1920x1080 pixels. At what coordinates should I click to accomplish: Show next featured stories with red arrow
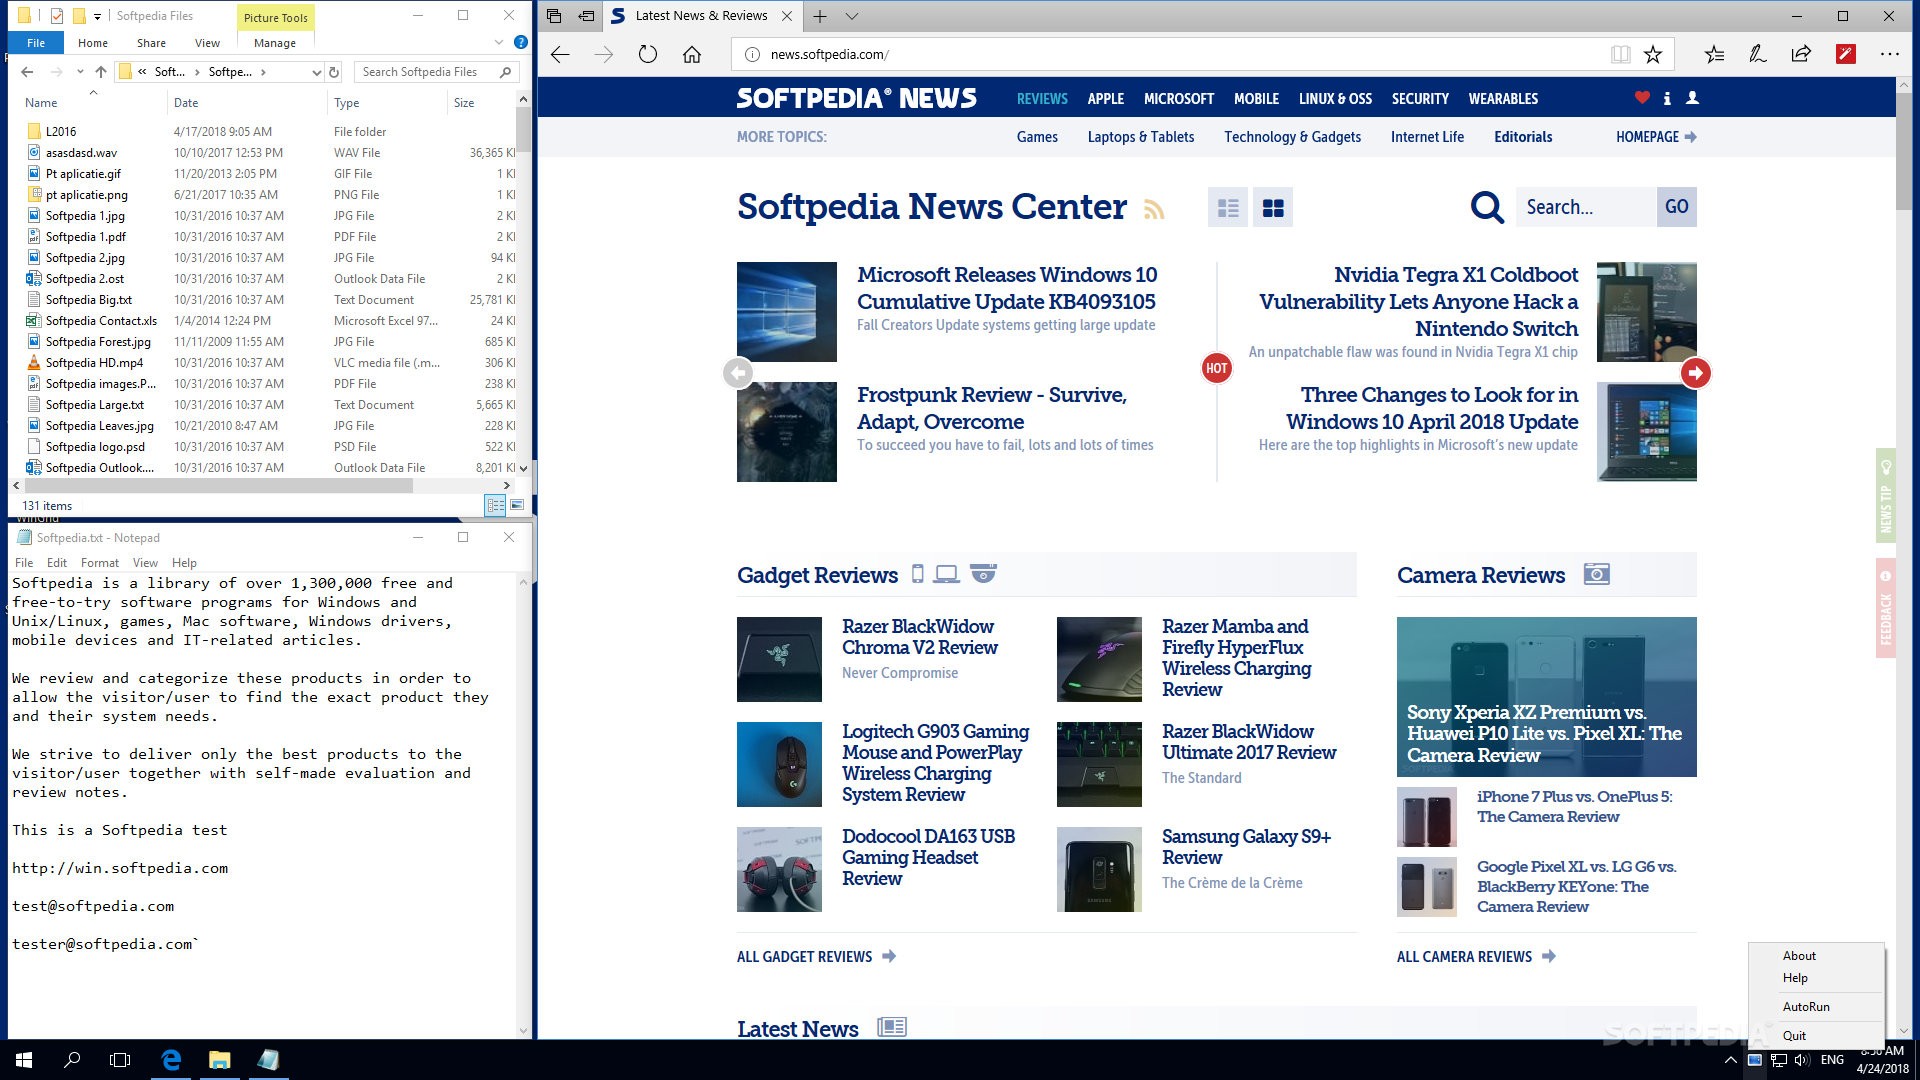[1695, 373]
